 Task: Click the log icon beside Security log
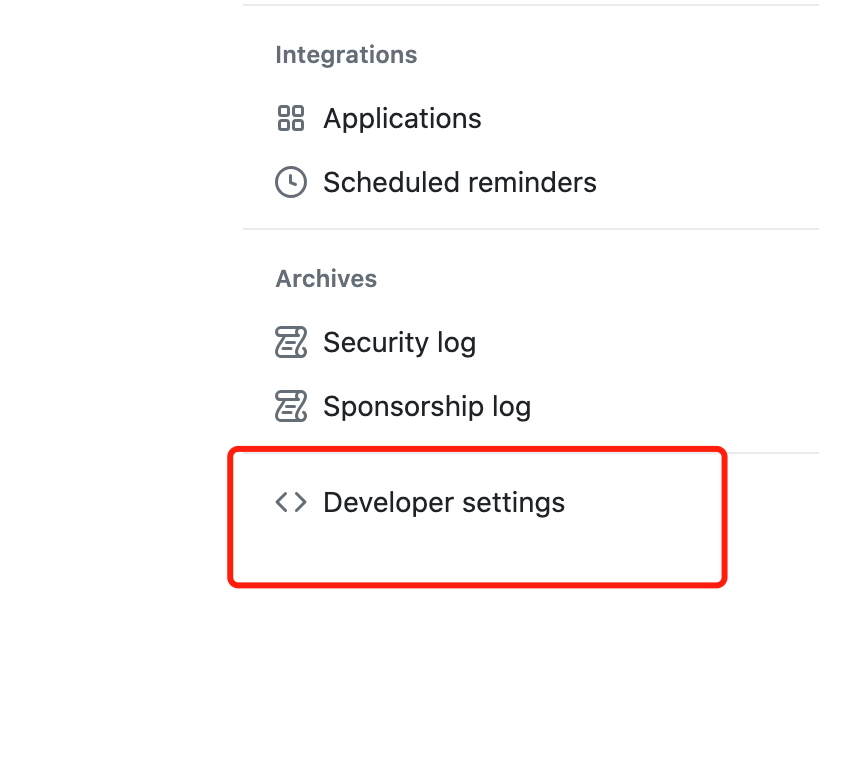pyautogui.click(x=290, y=343)
